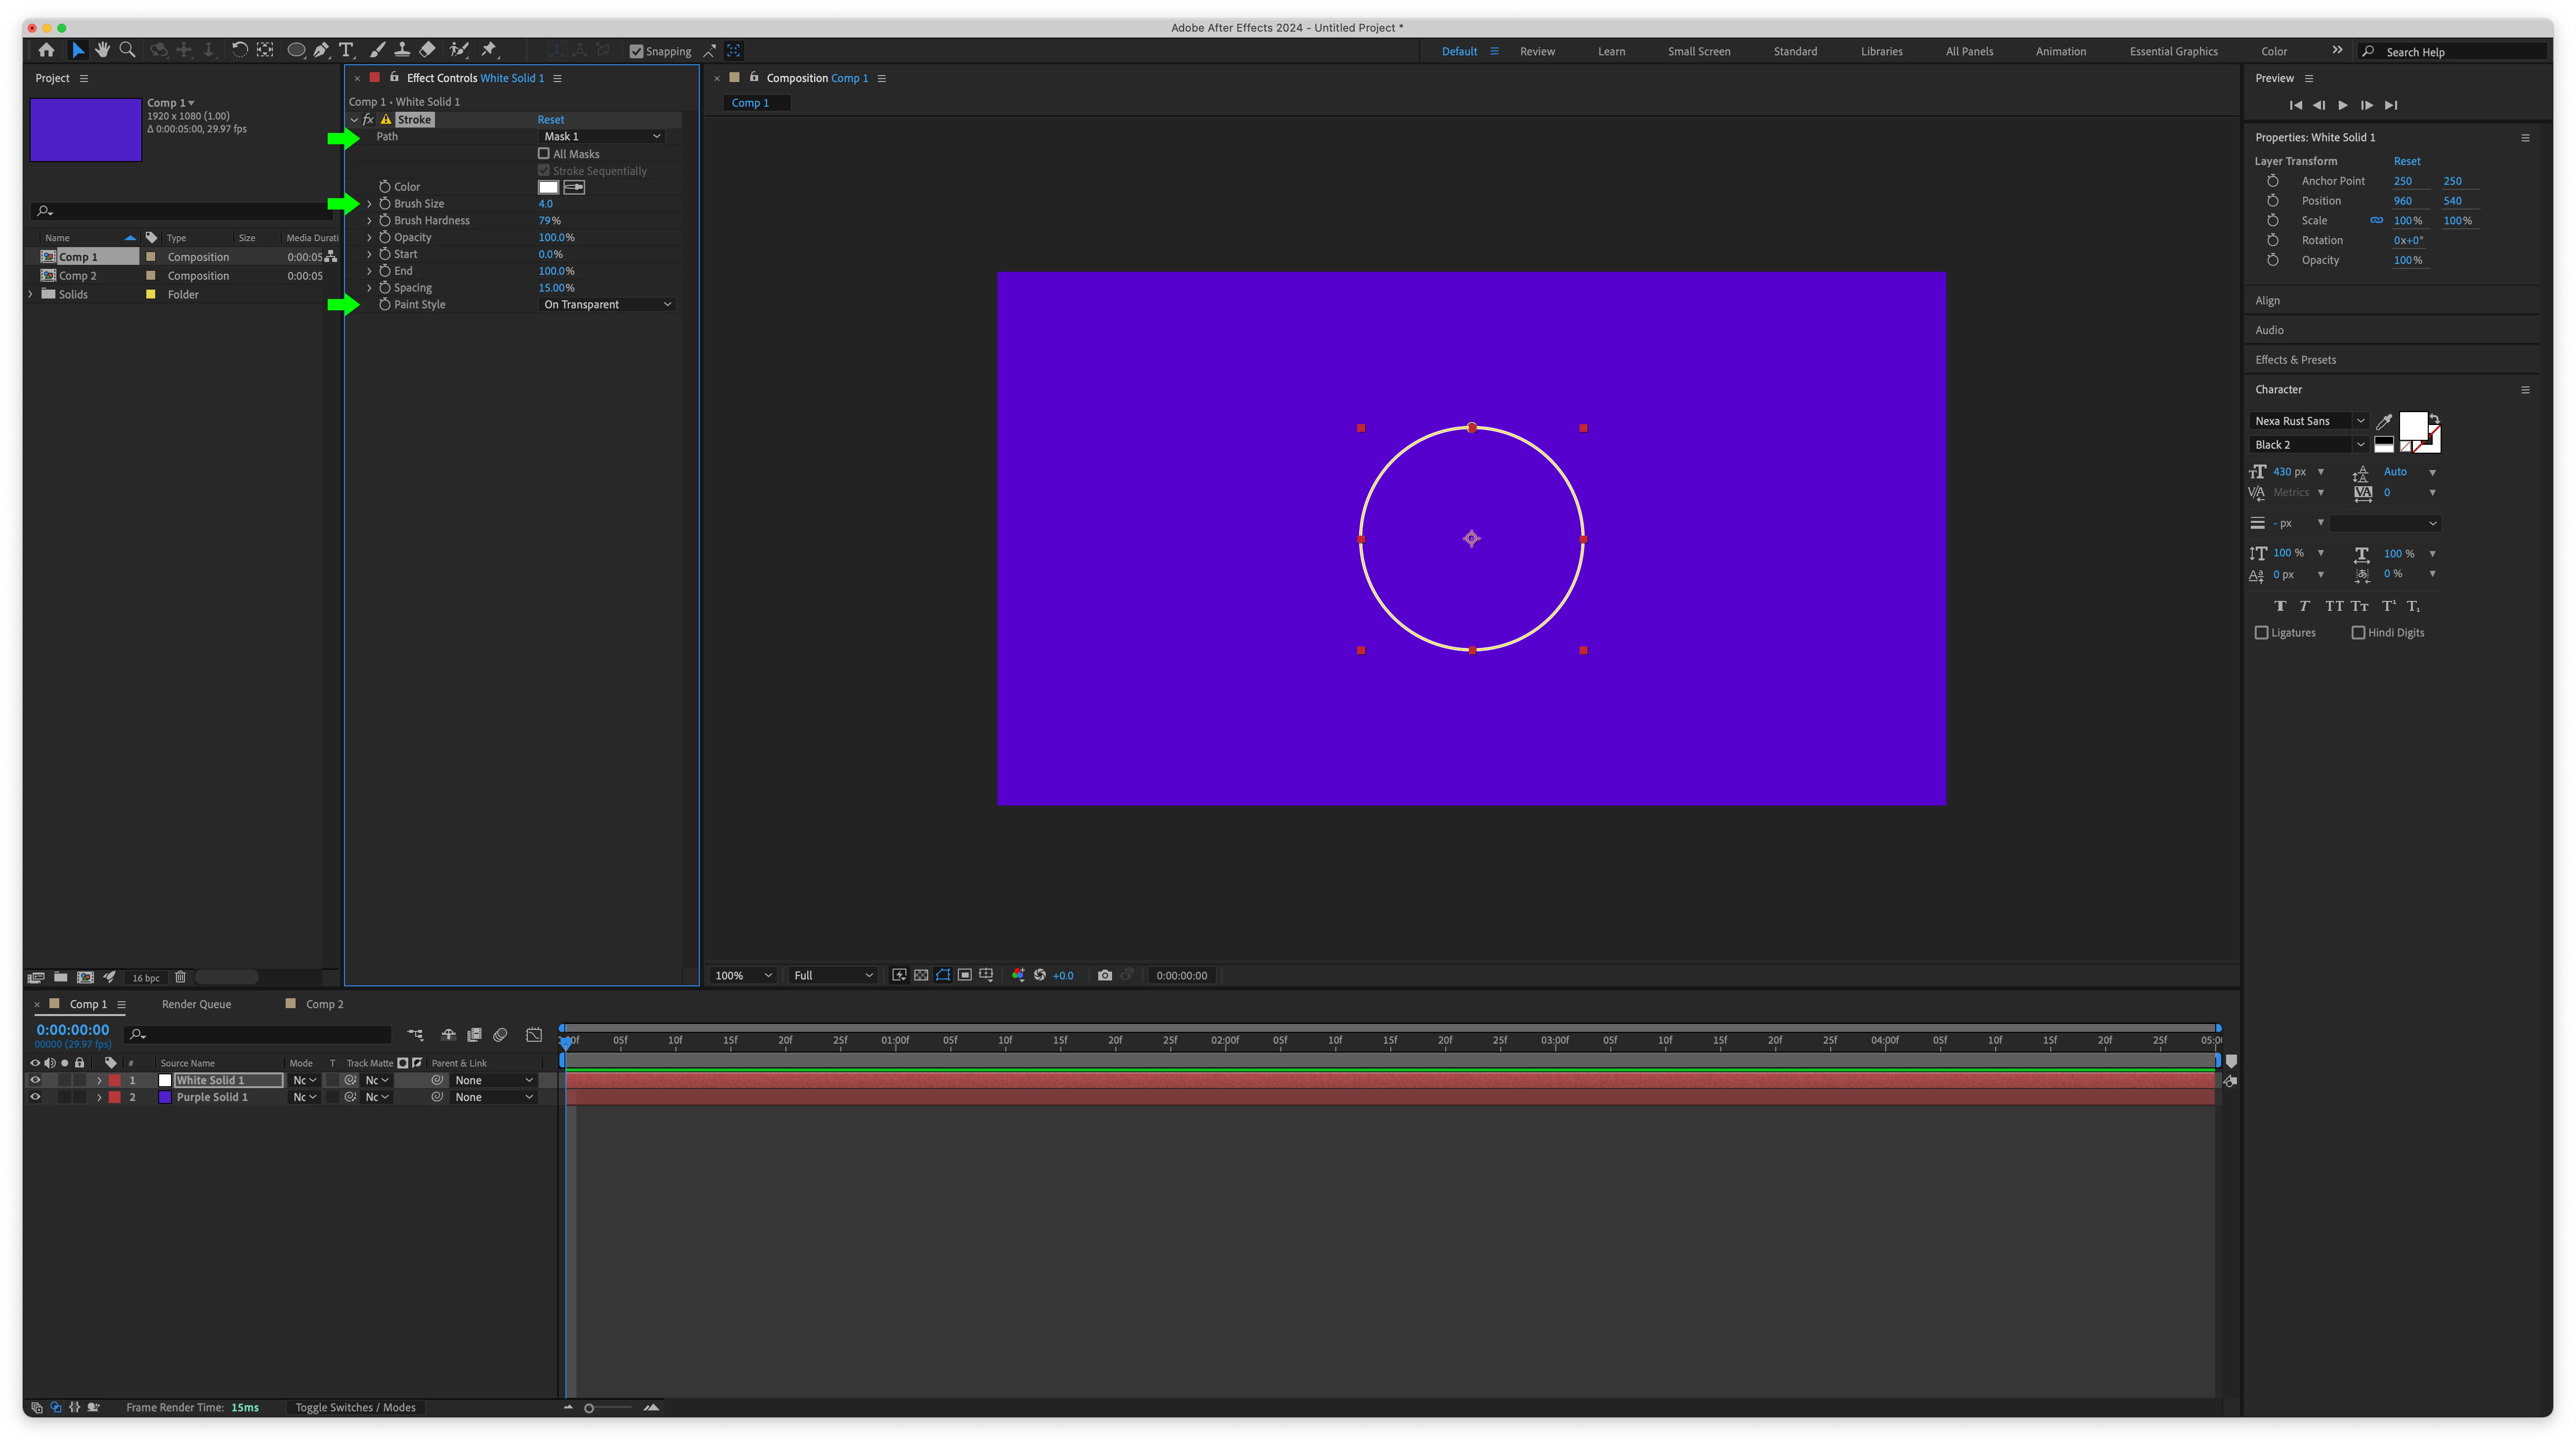Viewport: 2576px width, 1444px height.
Task: Click the Stroke Color swatch
Action: click(548, 187)
